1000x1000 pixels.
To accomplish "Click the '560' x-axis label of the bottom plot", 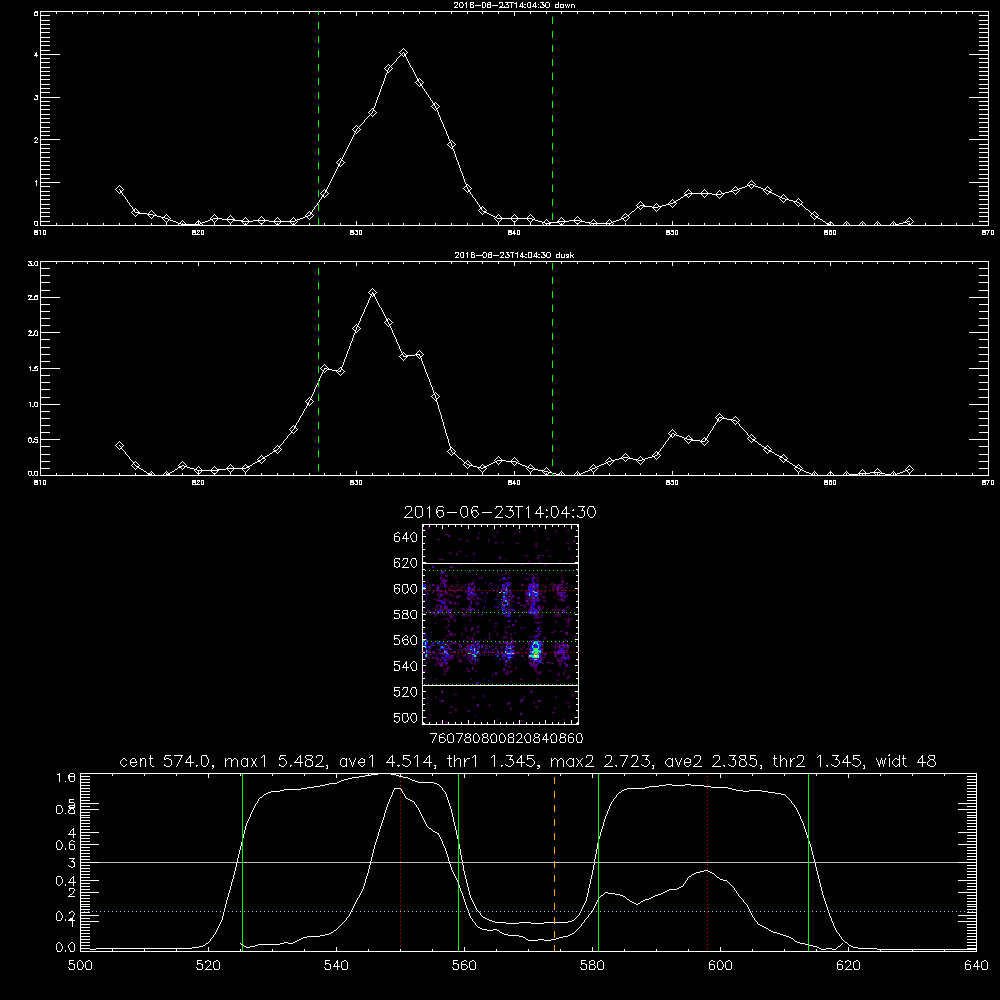I will 464,966.
